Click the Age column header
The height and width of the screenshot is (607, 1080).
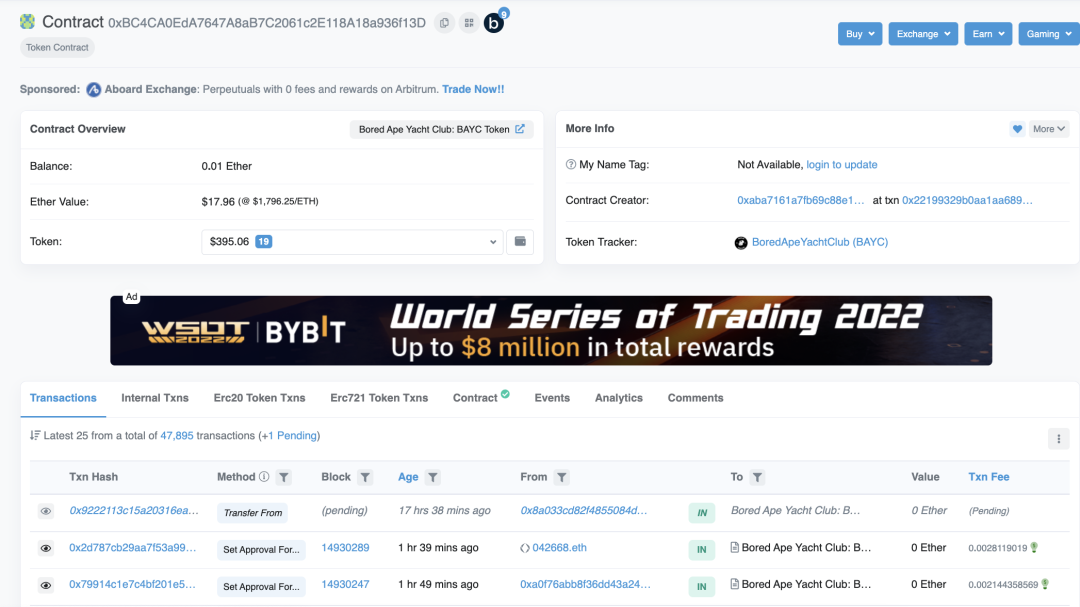click(x=408, y=477)
